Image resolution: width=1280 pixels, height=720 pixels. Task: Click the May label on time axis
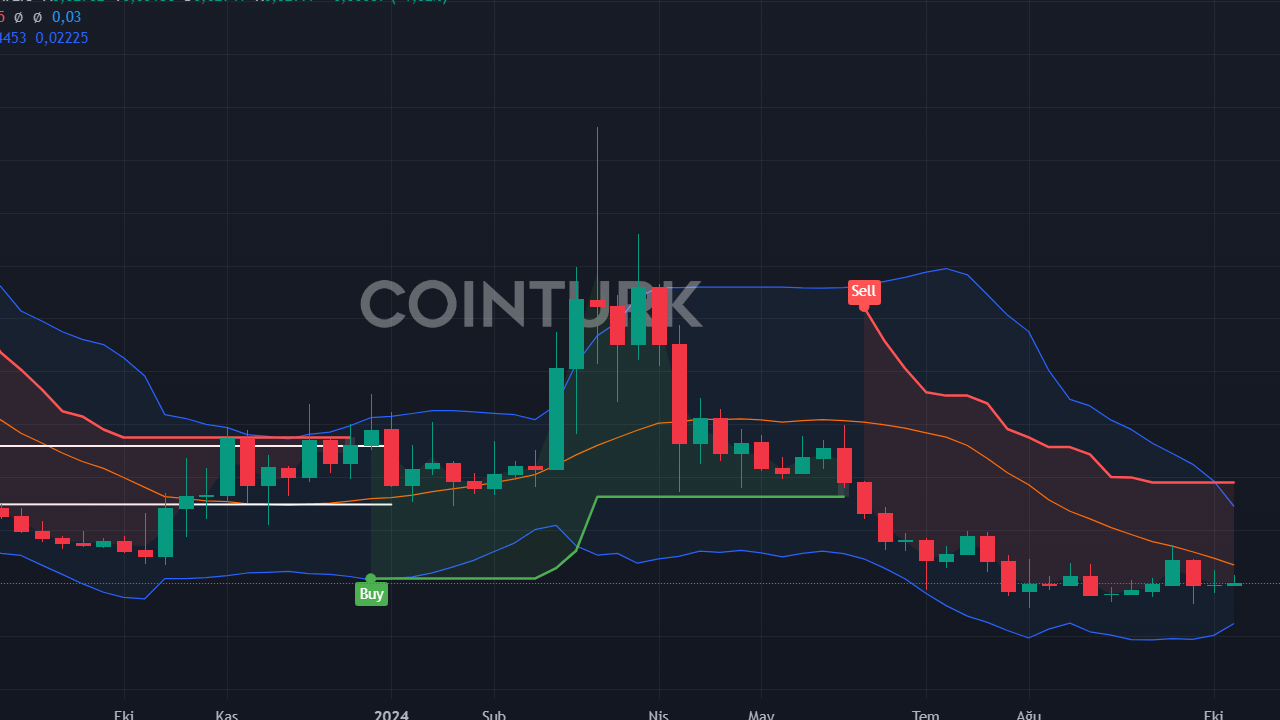point(761,714)
